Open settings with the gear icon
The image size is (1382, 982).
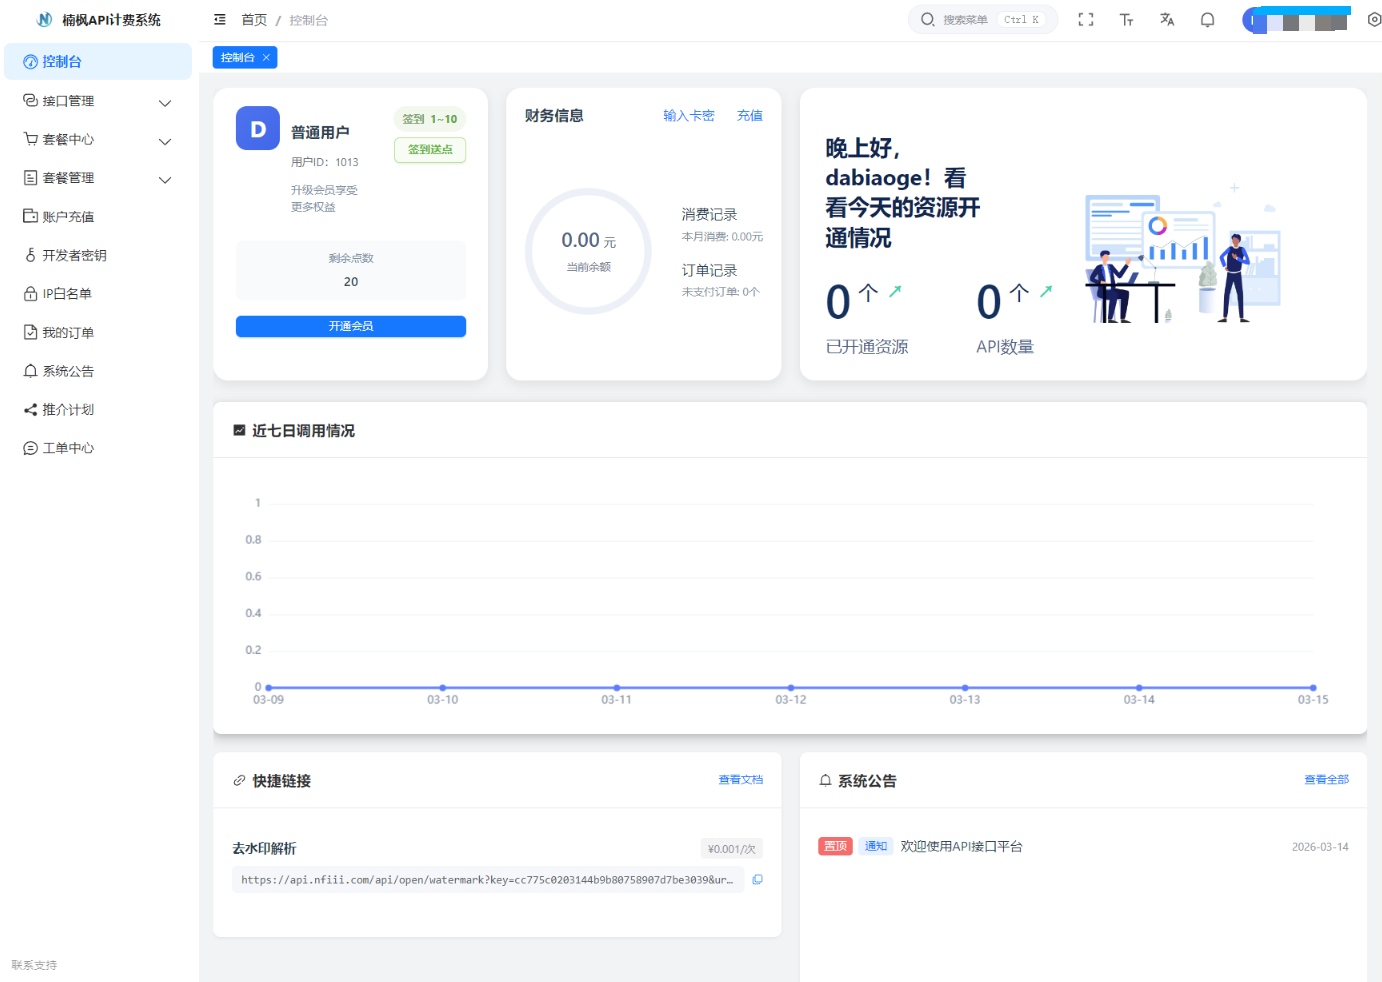coord(1372,19)
